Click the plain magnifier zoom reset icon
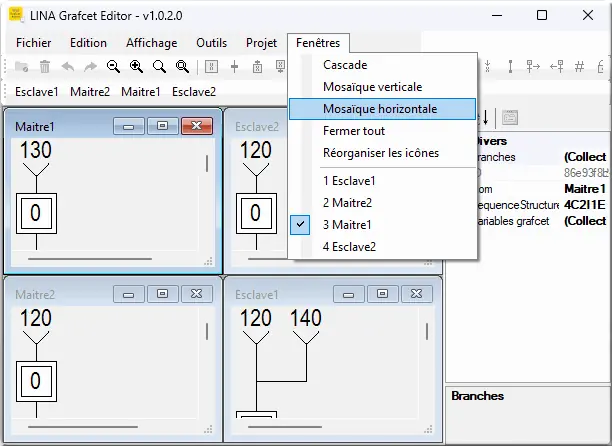The width and height of the screenshot is (612, 446). pos(159,66)
